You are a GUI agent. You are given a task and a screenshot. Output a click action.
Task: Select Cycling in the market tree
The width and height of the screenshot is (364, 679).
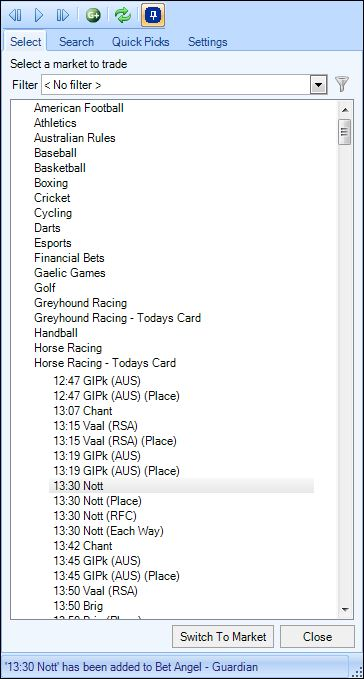(x=53, y=213)
